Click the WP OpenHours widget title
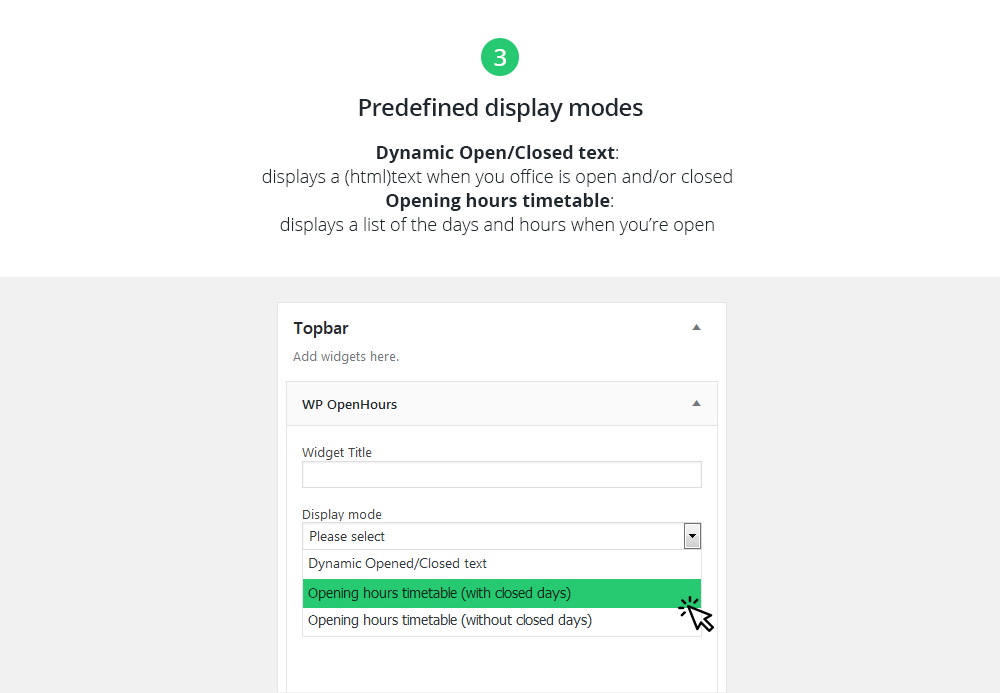 tap(349, 404)
